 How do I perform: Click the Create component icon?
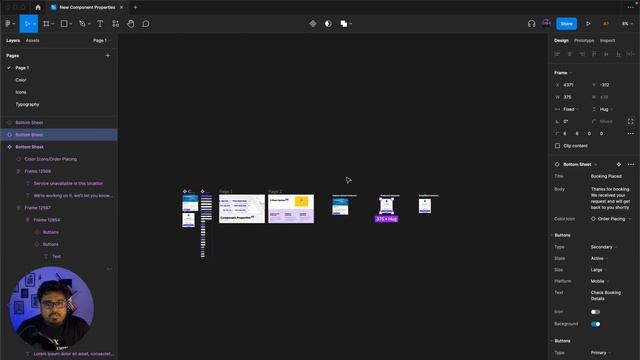(313, 24)
